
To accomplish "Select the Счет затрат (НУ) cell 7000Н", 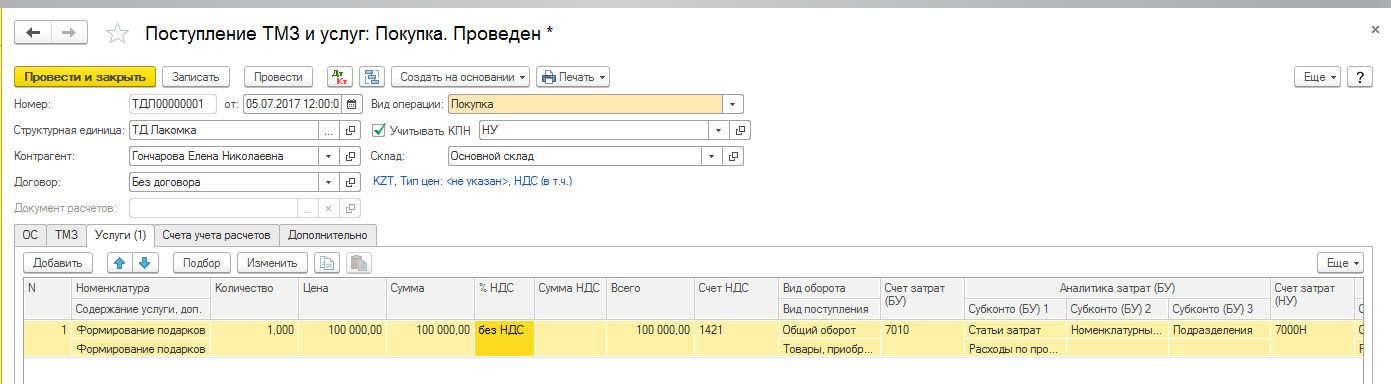I will tap(1312, 330).
